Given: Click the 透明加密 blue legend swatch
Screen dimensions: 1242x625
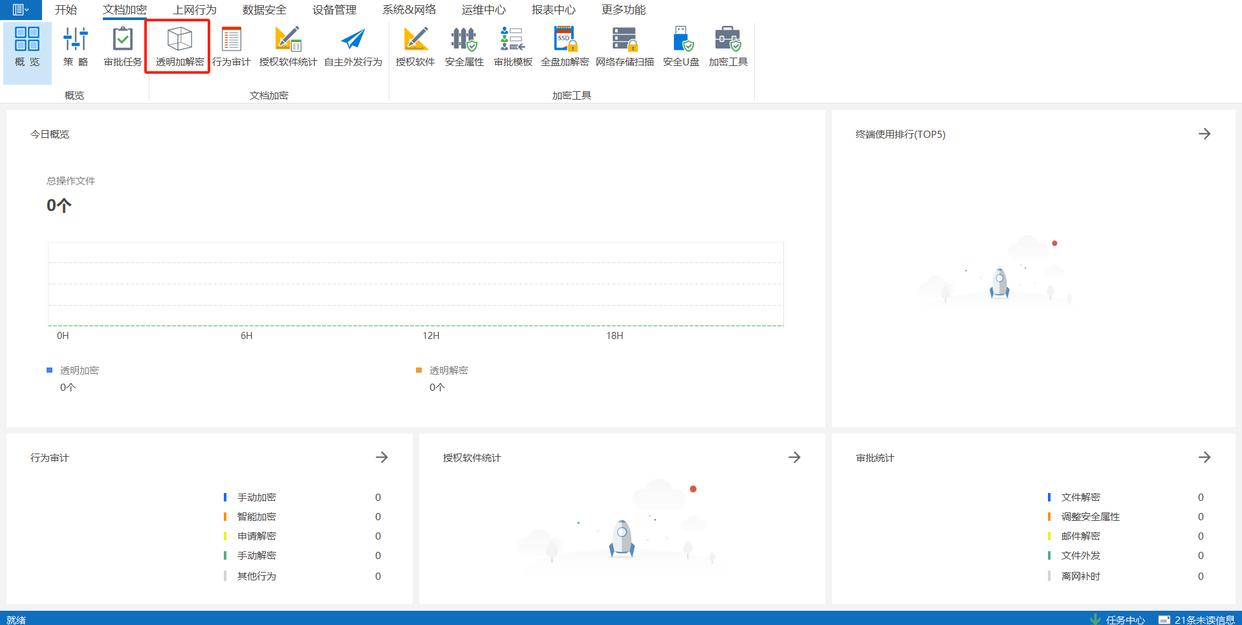Looking at the screenshot, I should click(x=50, y=370).
